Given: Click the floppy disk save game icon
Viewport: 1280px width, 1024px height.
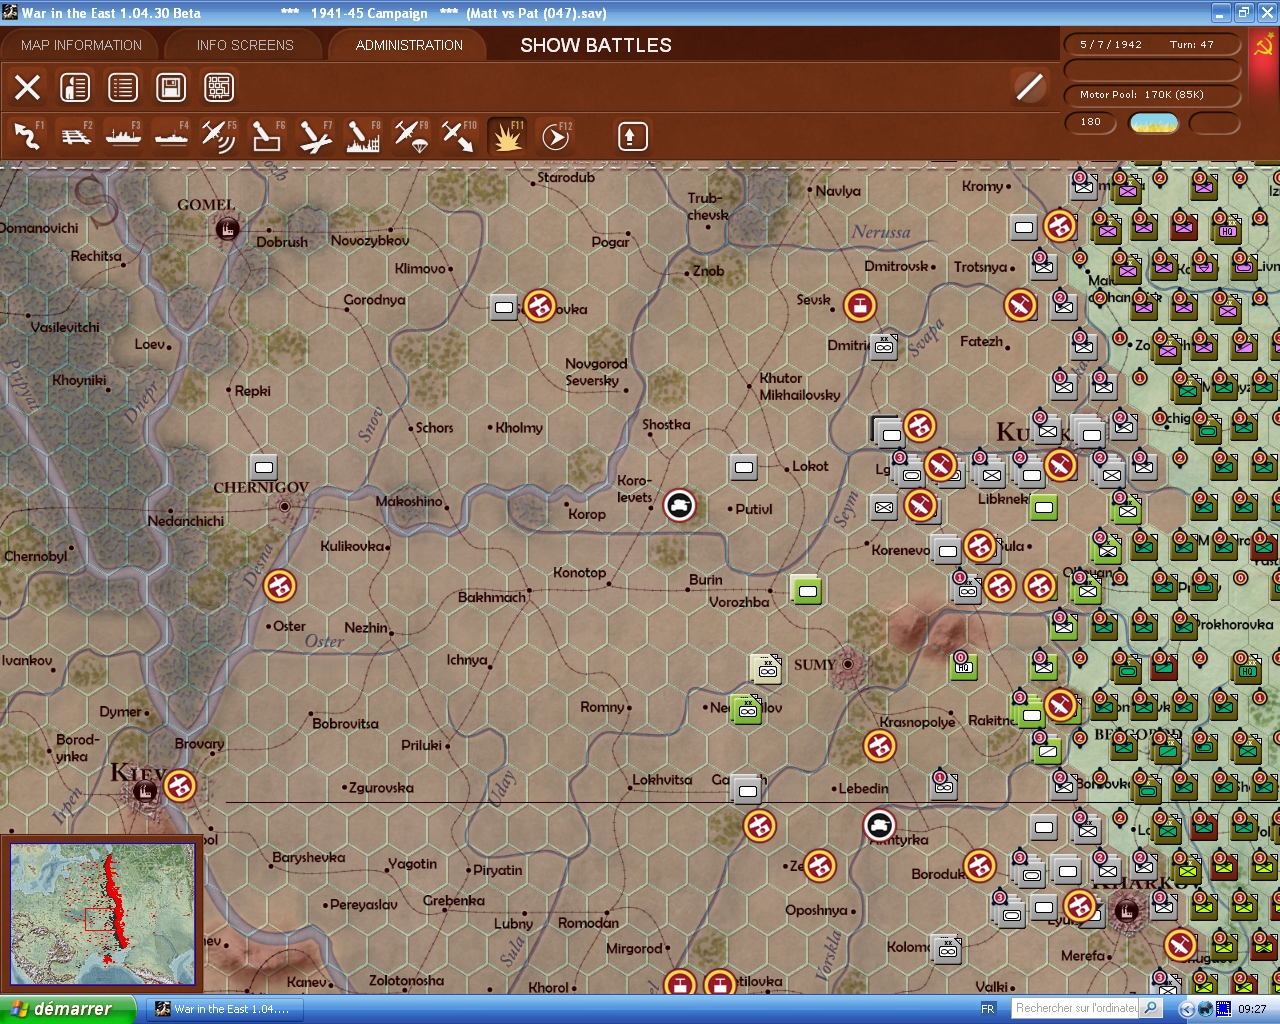Looking at the screenshot, I should click(x=171, y=88).
